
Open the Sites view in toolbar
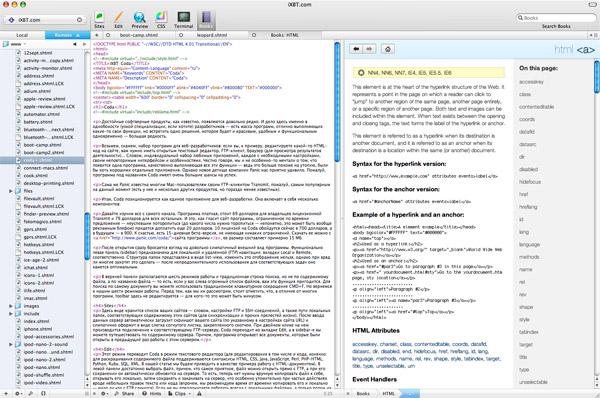(x=99, y=20)
